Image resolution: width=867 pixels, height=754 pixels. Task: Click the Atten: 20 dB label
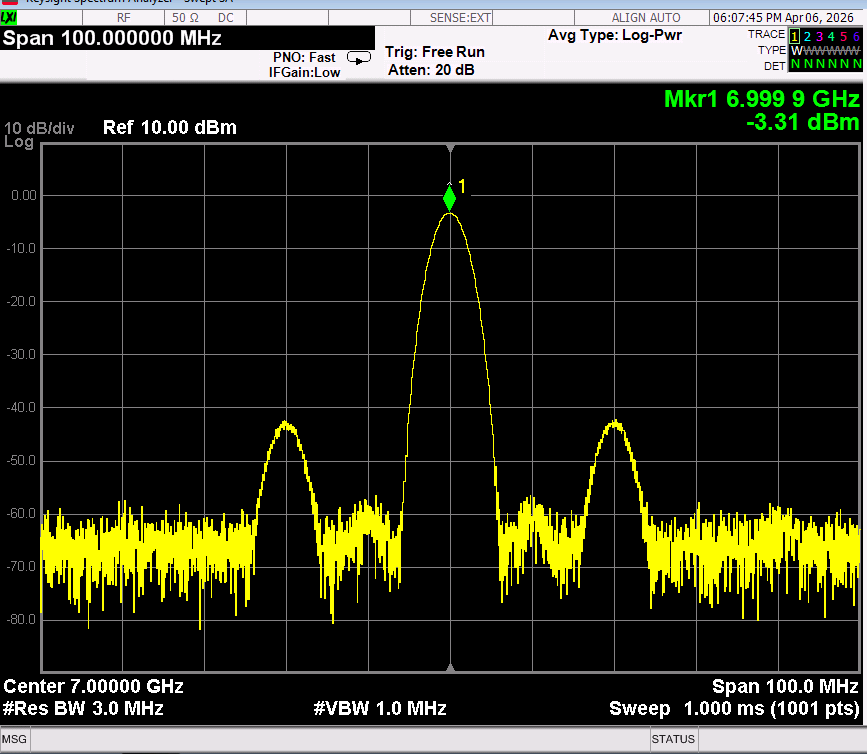pyautogui.click(x=431, y=70)
